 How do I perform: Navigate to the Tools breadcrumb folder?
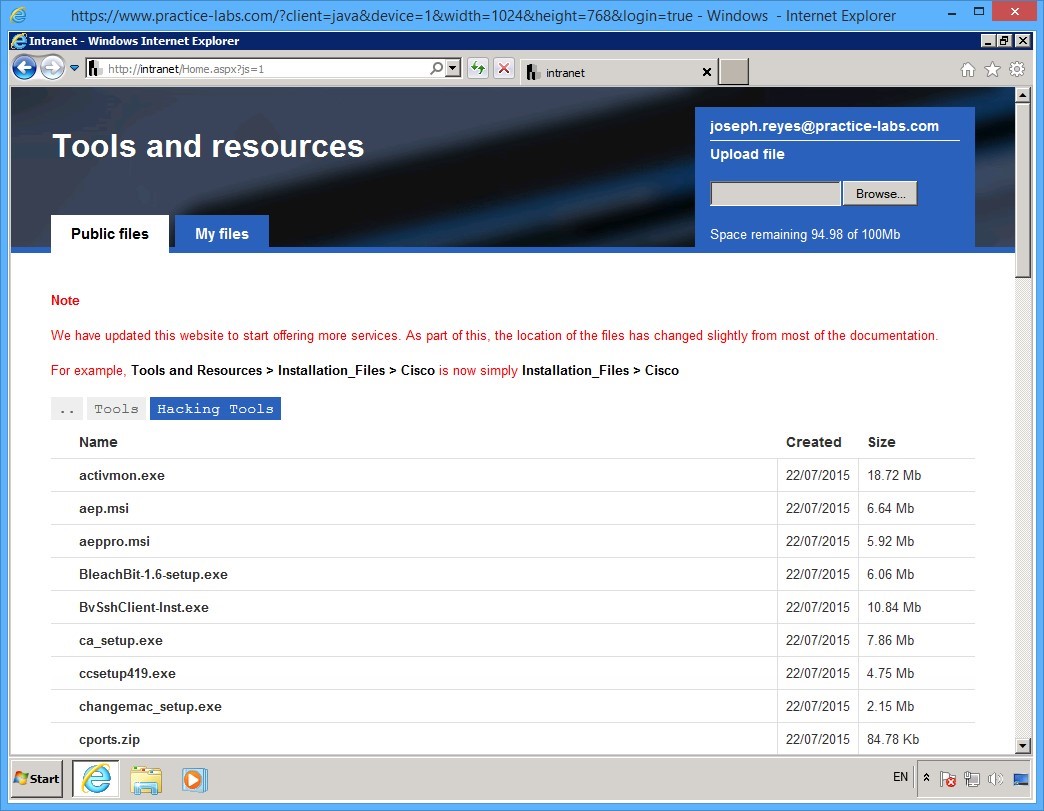point(116,408)
